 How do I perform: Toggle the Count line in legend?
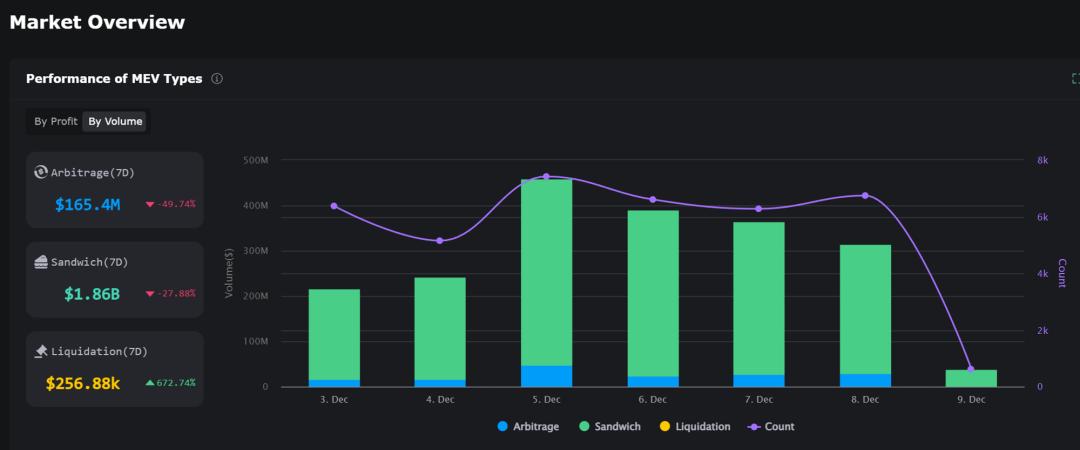(771, 427)
